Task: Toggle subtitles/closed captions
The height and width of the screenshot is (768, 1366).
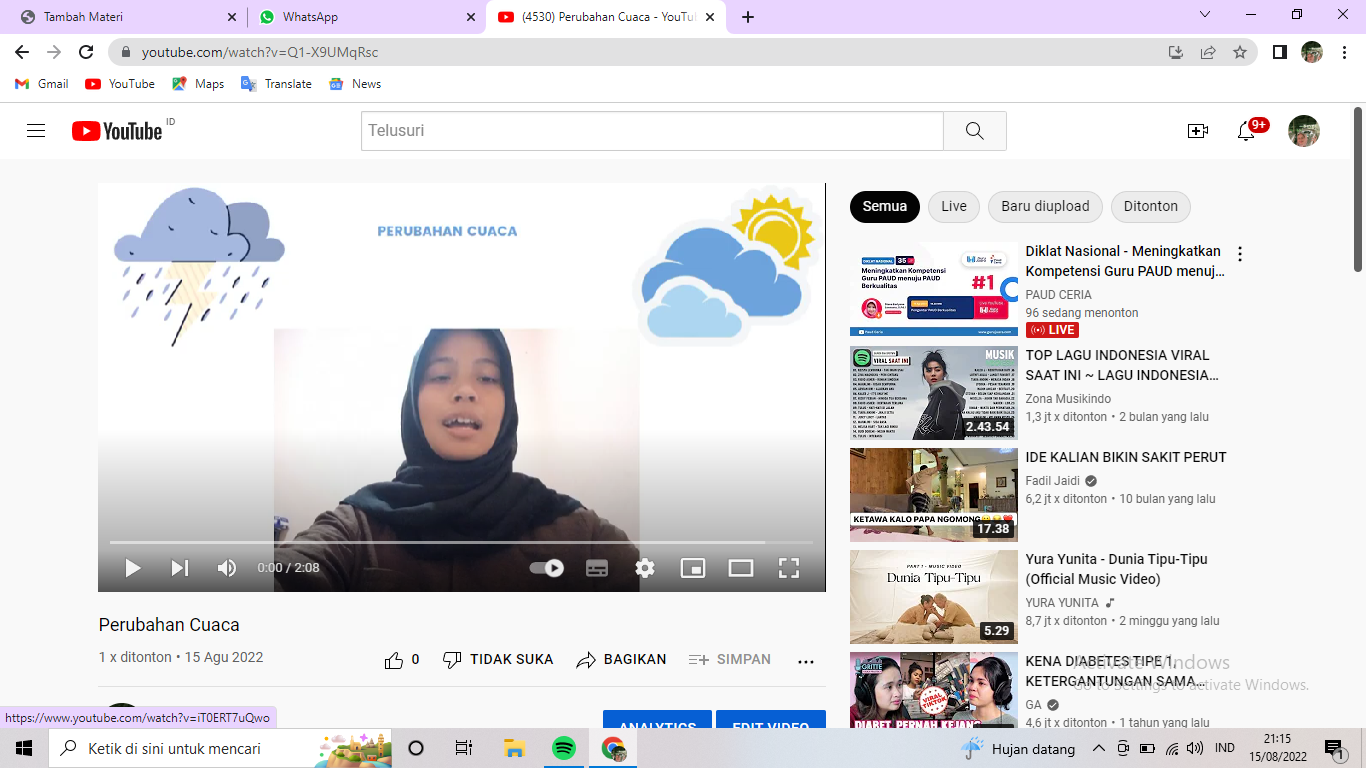Action: (x=597, y=568)
